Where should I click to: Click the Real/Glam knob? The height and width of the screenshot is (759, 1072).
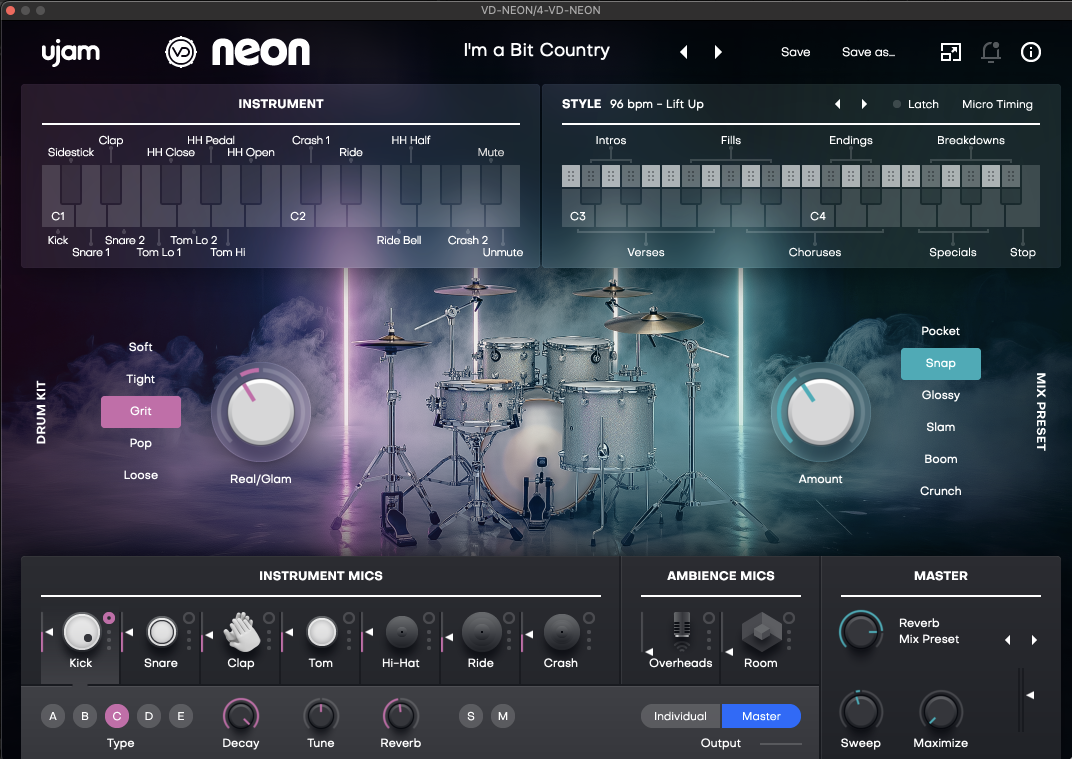(260, 412)
